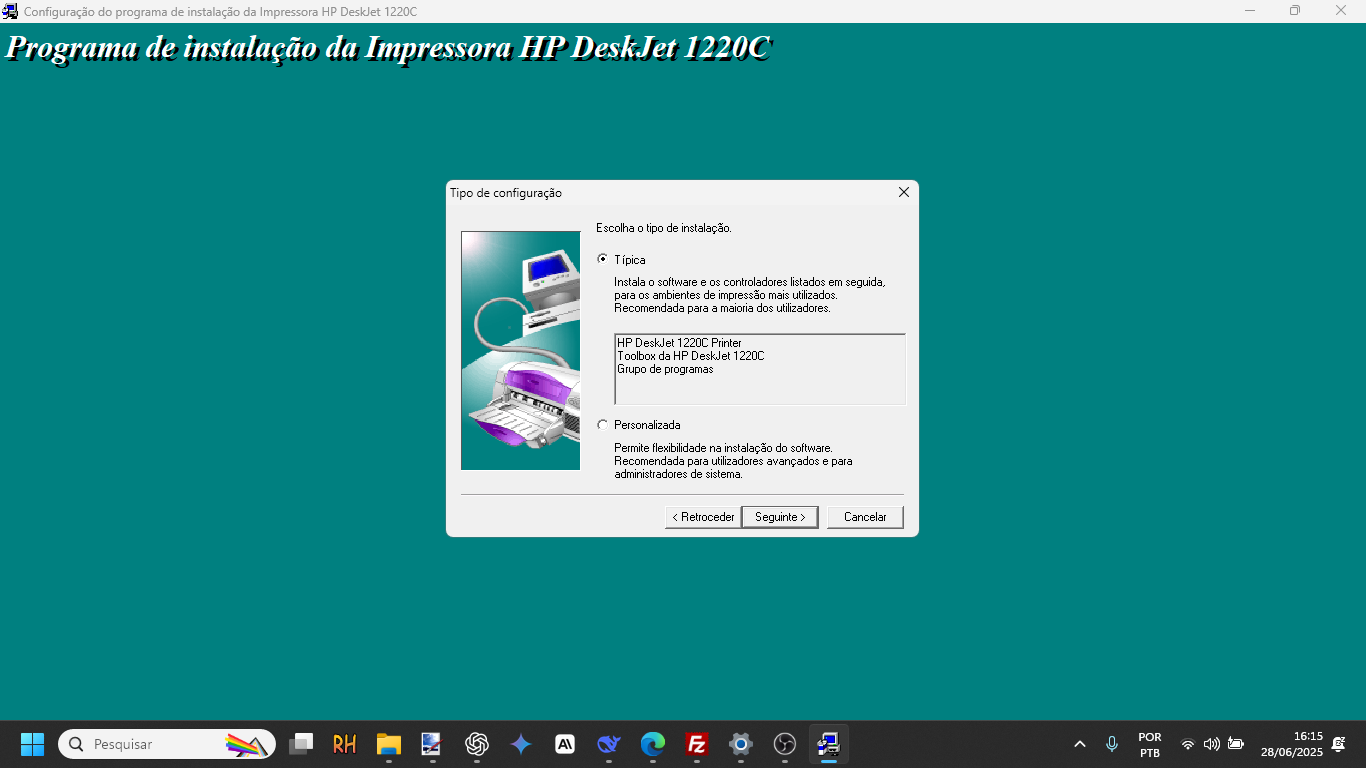Minimize the HP installer window
Image resolution: width=1366 pixels, height=768 pixels.
[1250, 11]
